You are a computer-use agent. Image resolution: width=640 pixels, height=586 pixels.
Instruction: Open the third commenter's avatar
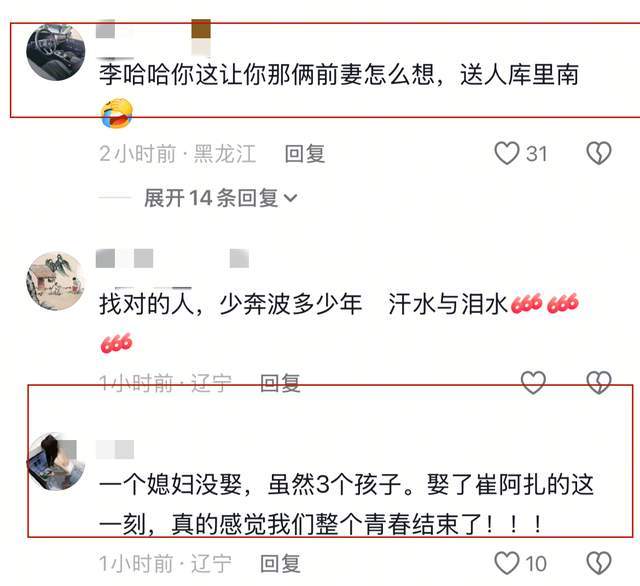click(x=56, y=462)
